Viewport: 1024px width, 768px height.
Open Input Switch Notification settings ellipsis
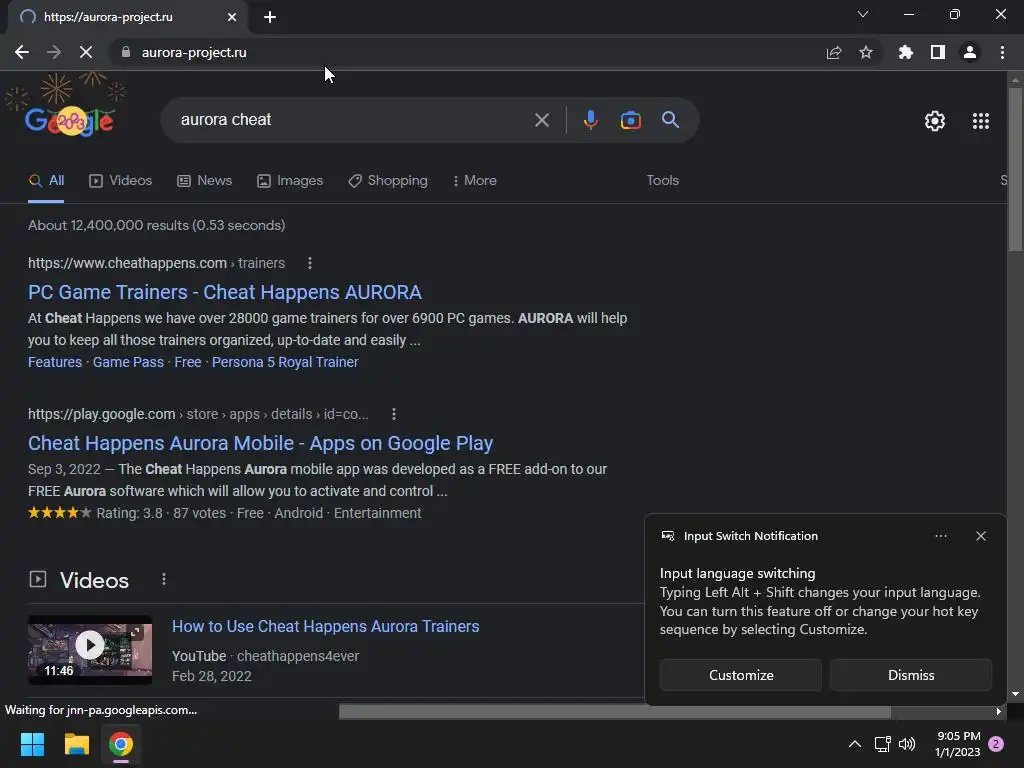tap(940, 536)
